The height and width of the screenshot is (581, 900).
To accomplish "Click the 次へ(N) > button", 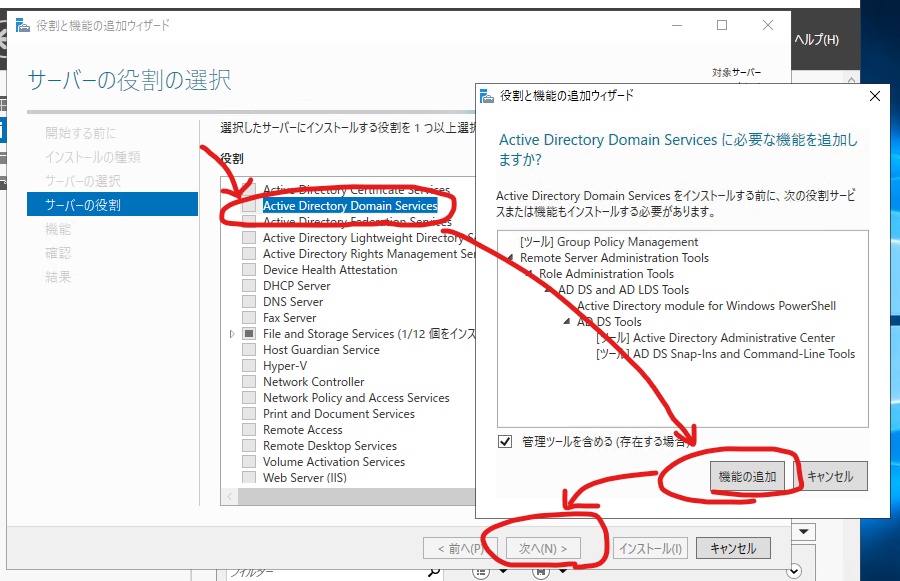I will pos(543,548).
